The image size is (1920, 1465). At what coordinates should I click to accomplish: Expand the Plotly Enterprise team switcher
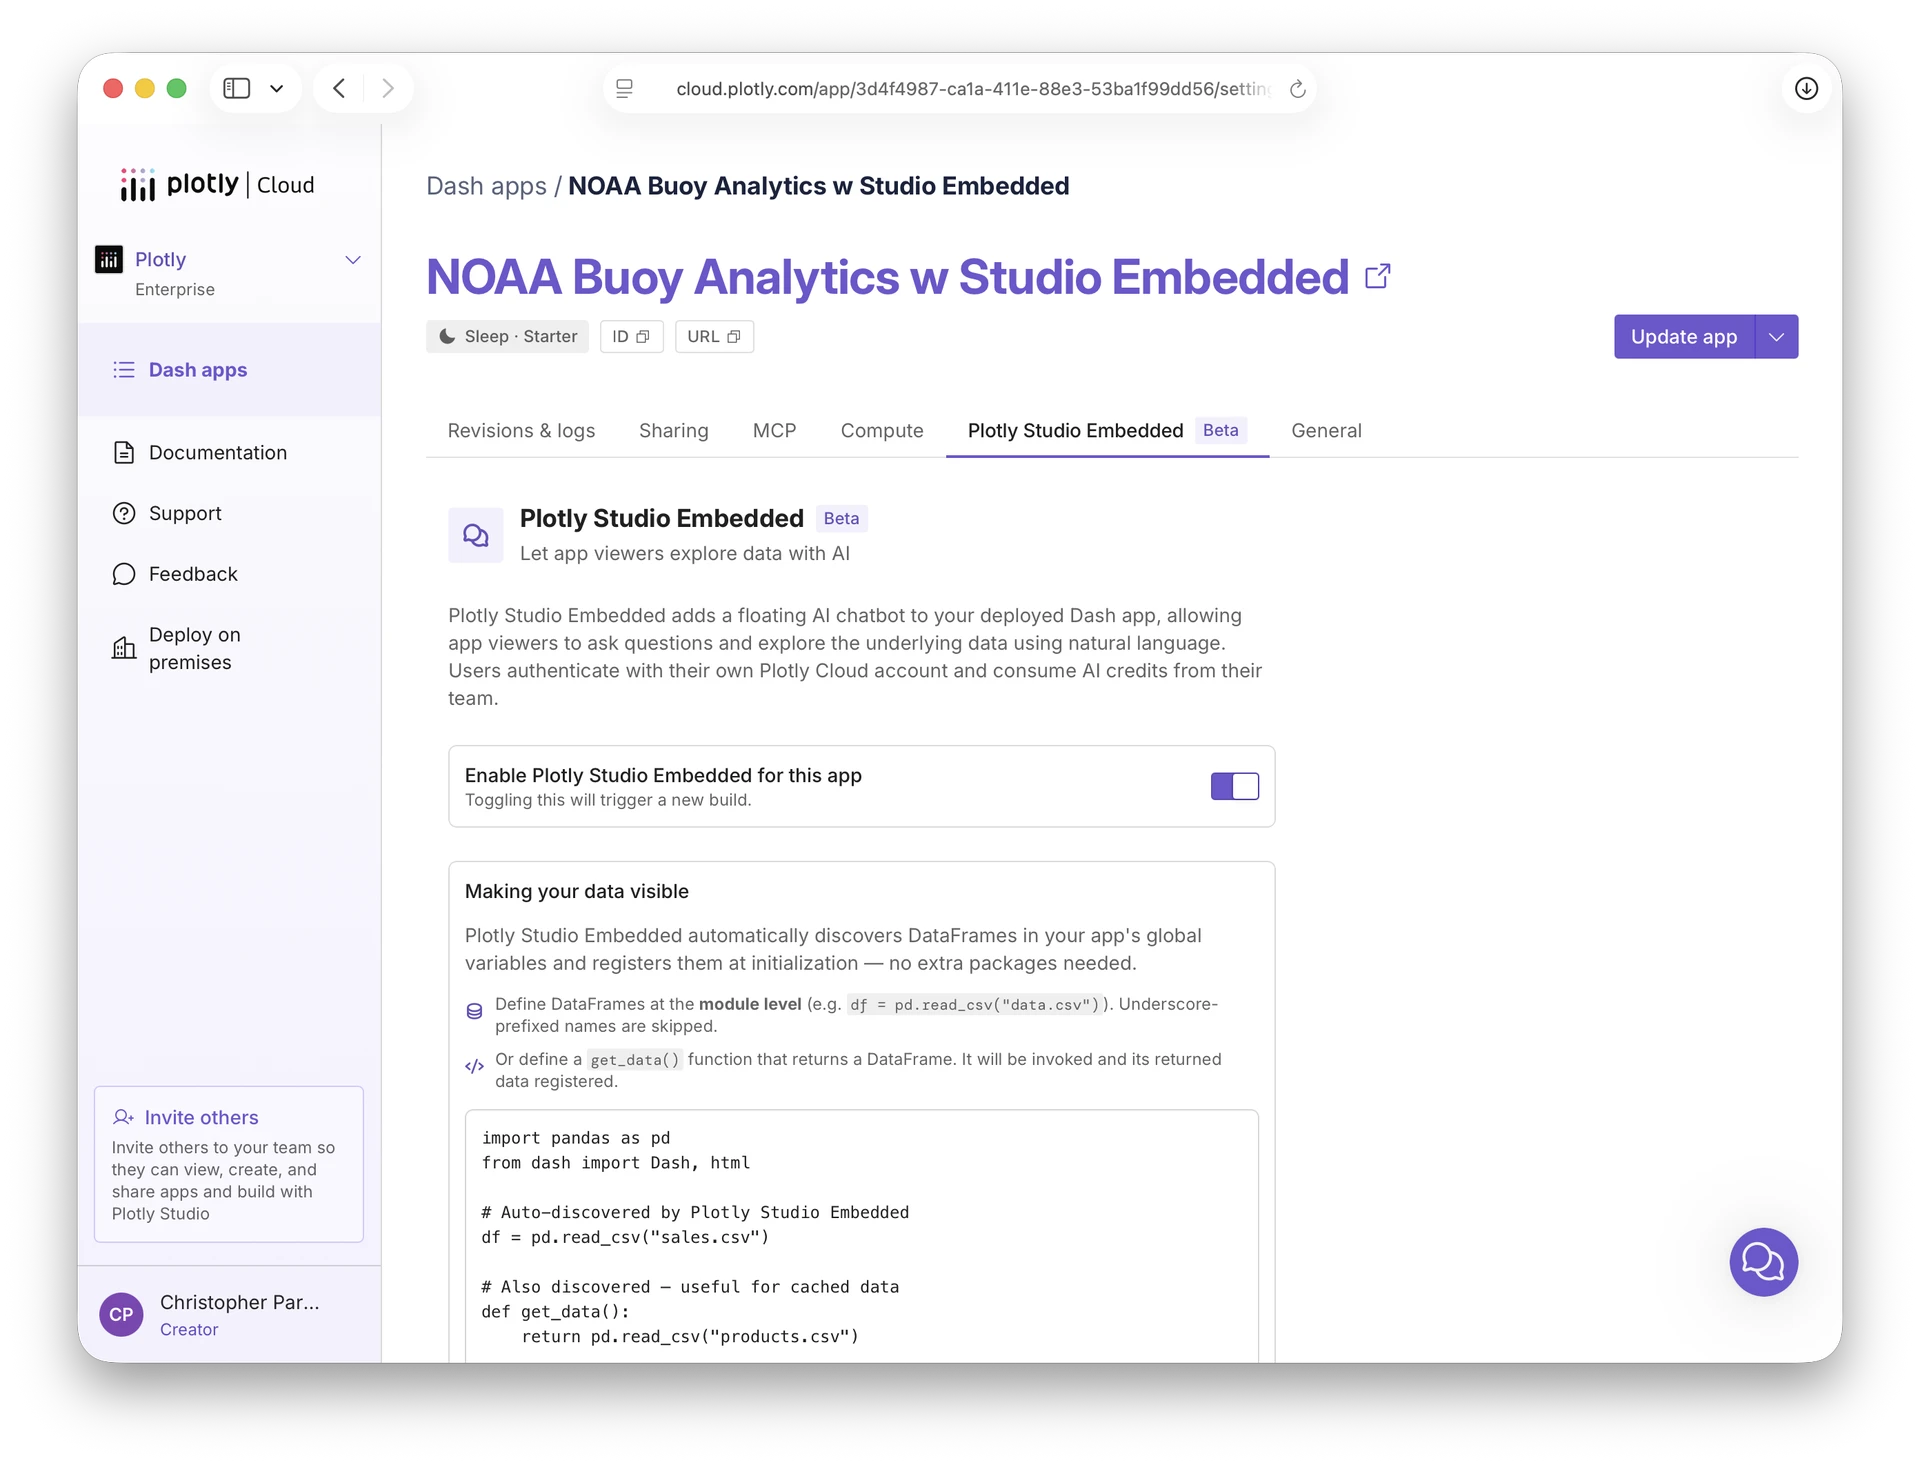tap(229, 273)
